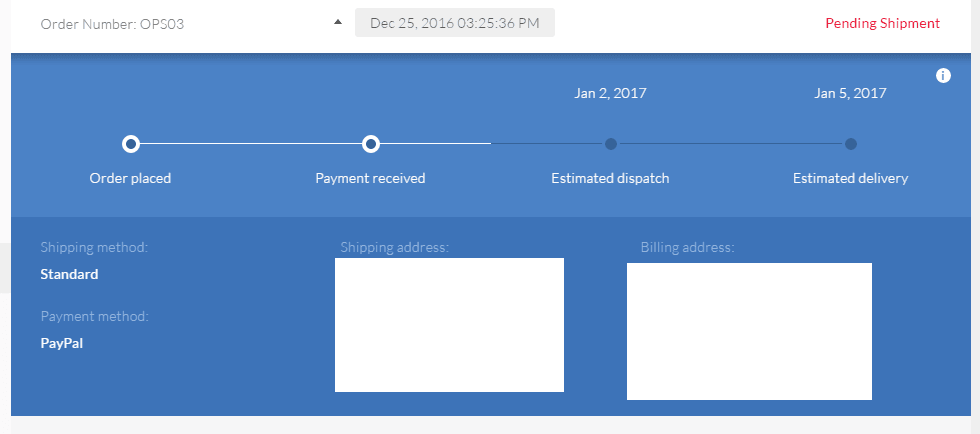
Task: Collapse order details with the up arrow
Action: click(338, 22)
